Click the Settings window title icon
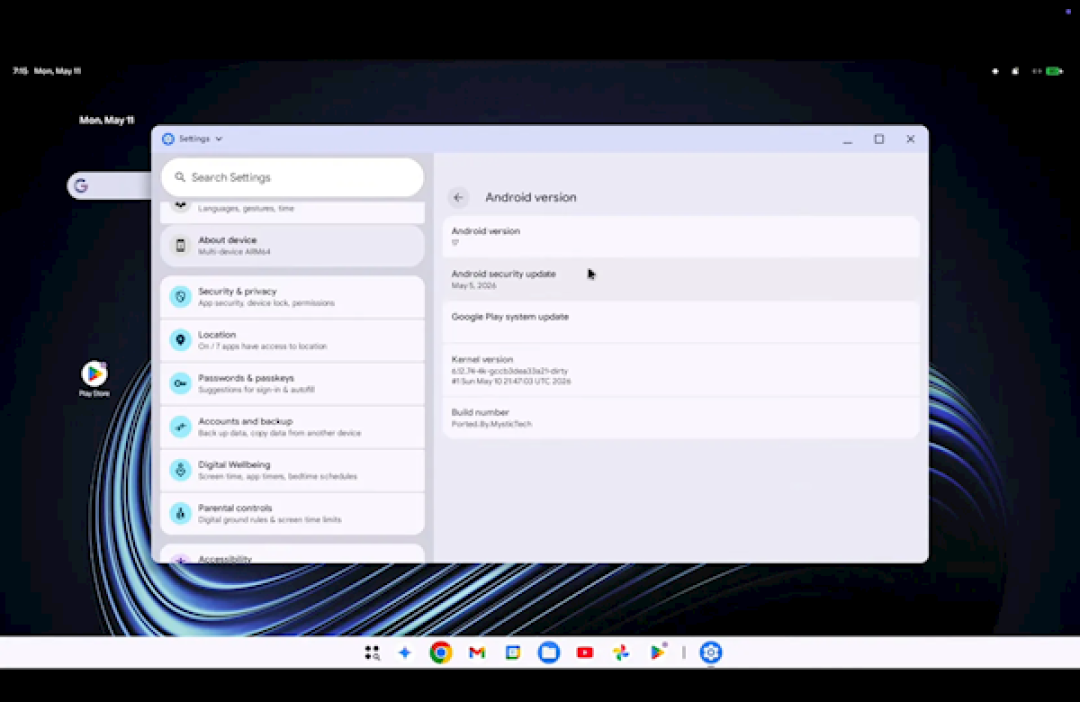 [x=168, y=139]
